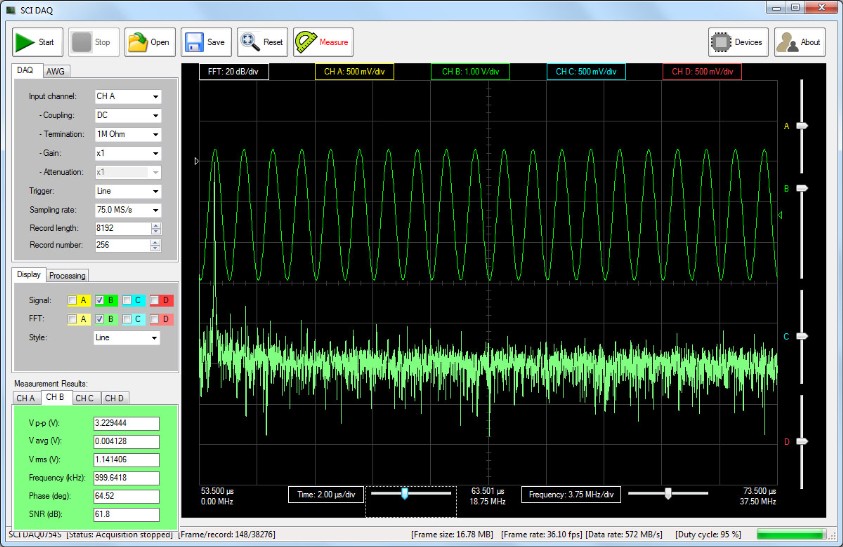Click the About person icon
The width and height of the screenshot is (843, 547).
[x=787, y=42]
